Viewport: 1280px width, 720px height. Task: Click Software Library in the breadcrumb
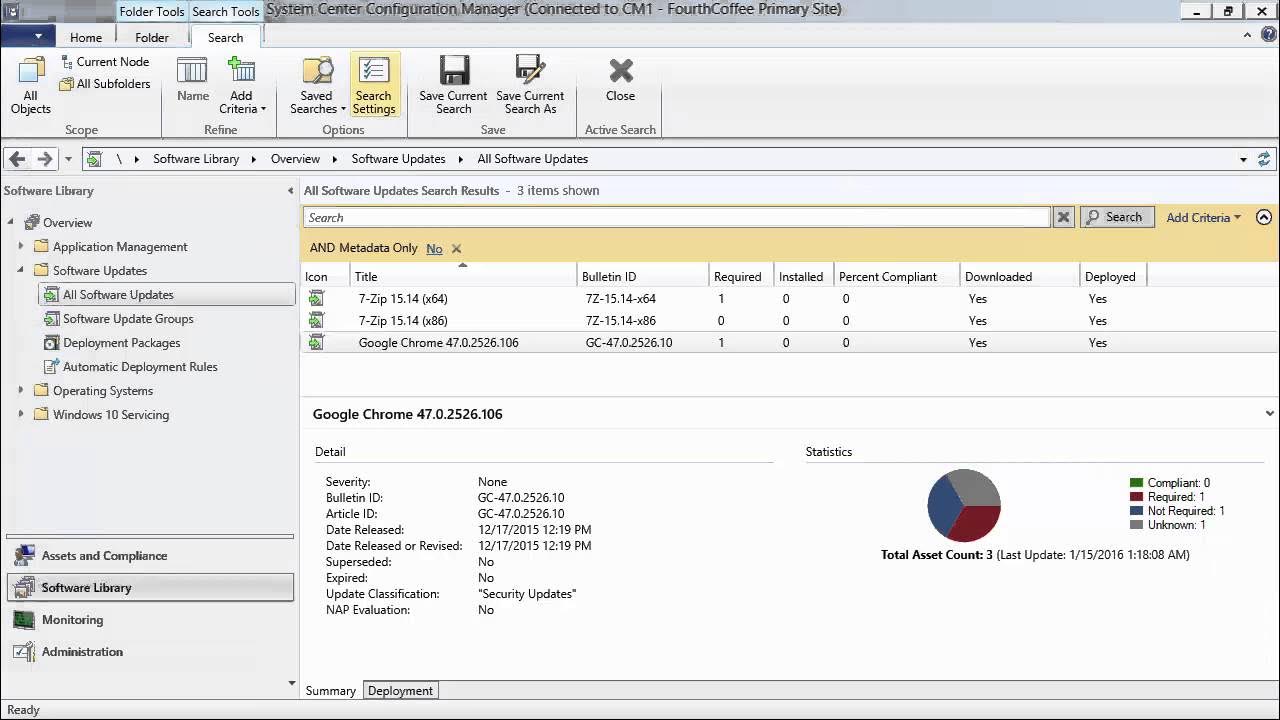click(x=196, y=159)
